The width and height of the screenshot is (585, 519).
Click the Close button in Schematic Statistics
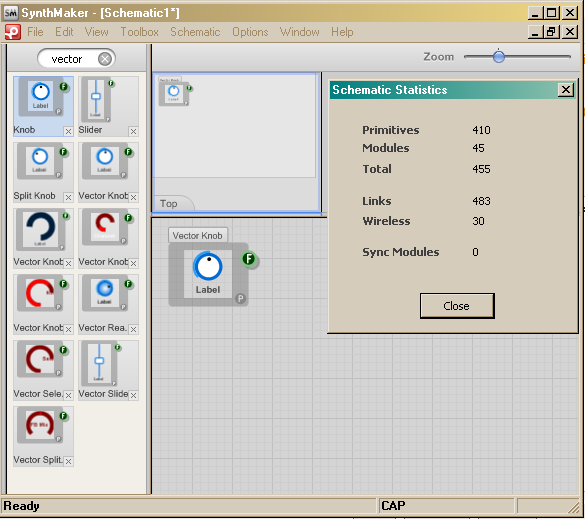(457, 306)
